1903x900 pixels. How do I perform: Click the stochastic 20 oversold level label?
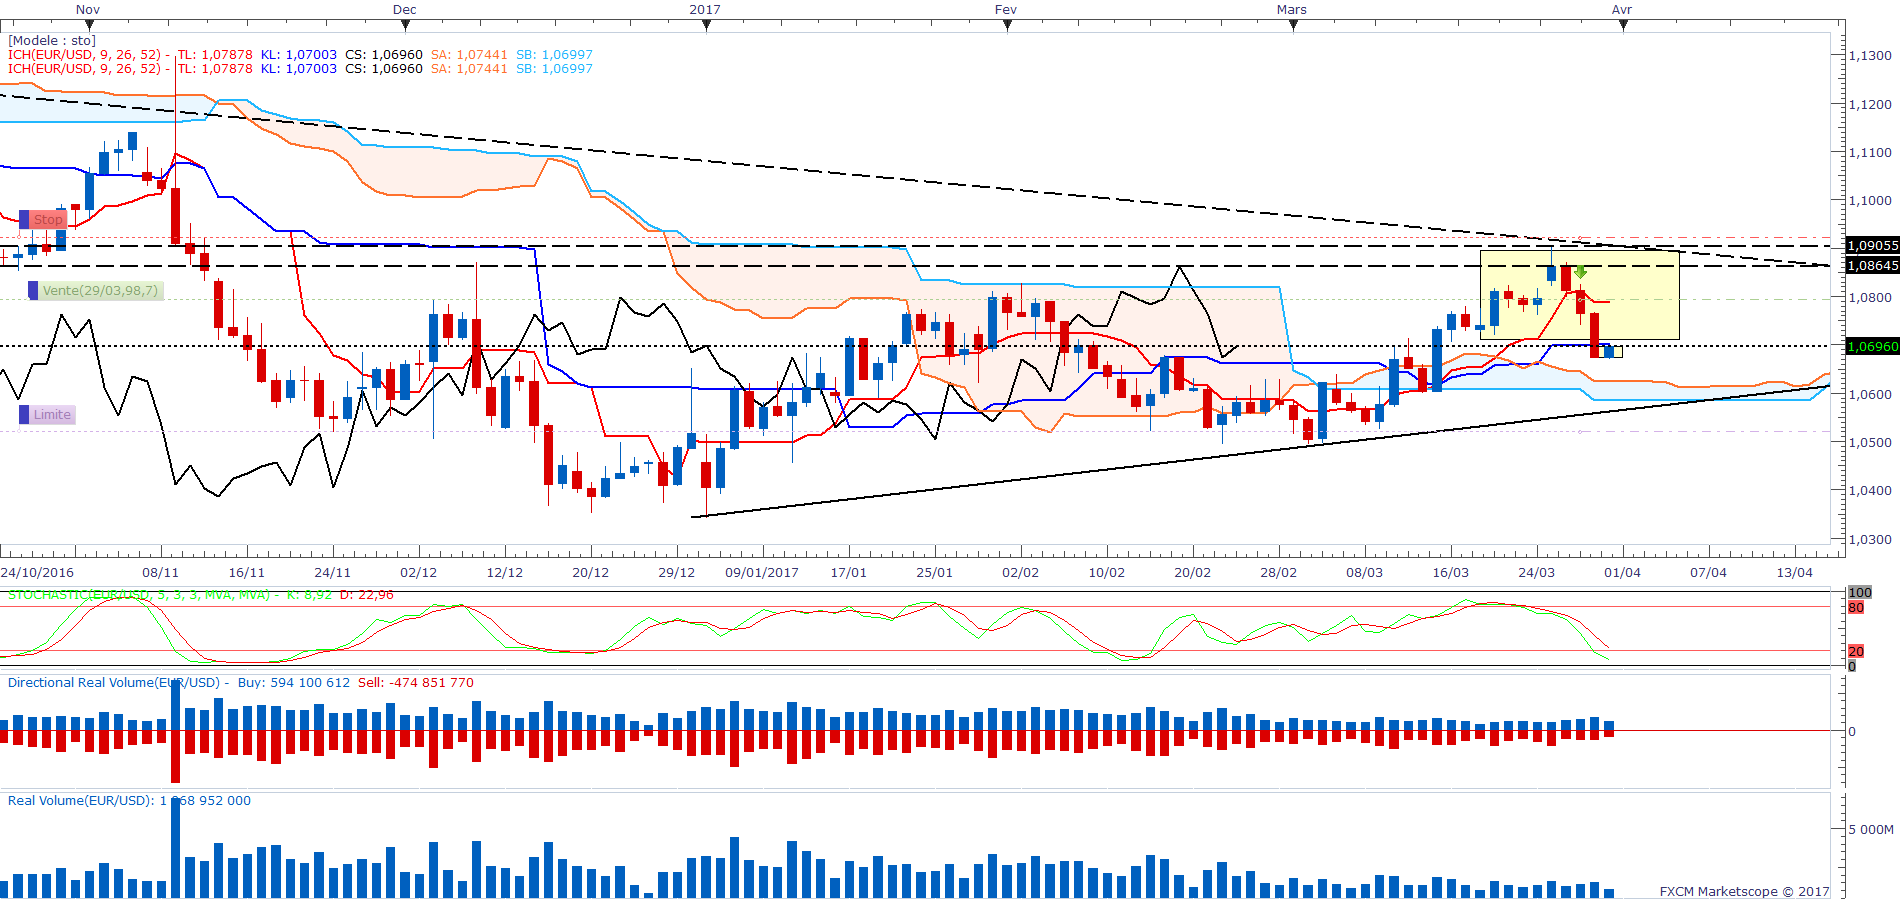pyautogui.click(x=1856, y=652)
